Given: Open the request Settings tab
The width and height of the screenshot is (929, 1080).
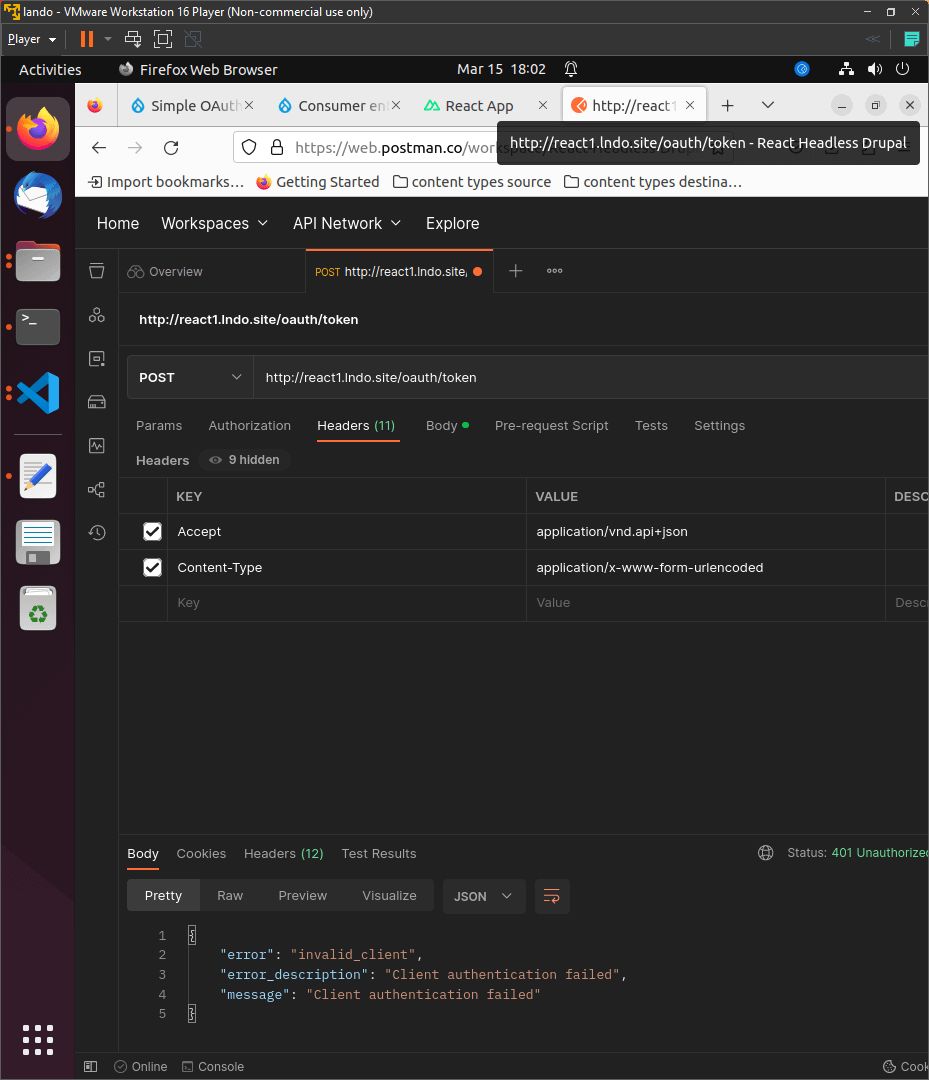Looking at the screenshot, I should pyautogui.click(x=719, y=426).
